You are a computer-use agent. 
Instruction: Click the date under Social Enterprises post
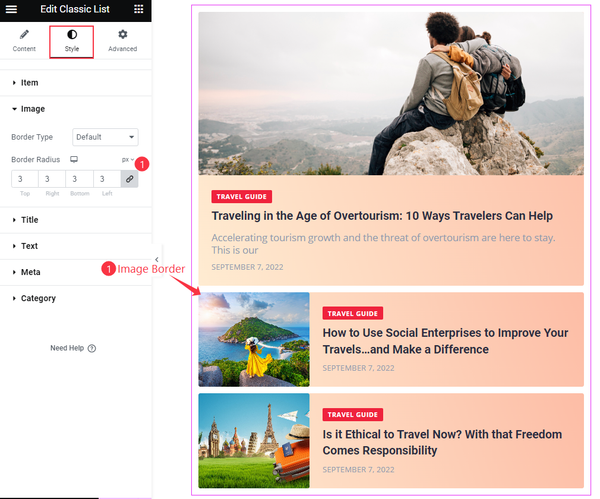tap(358, 368)
